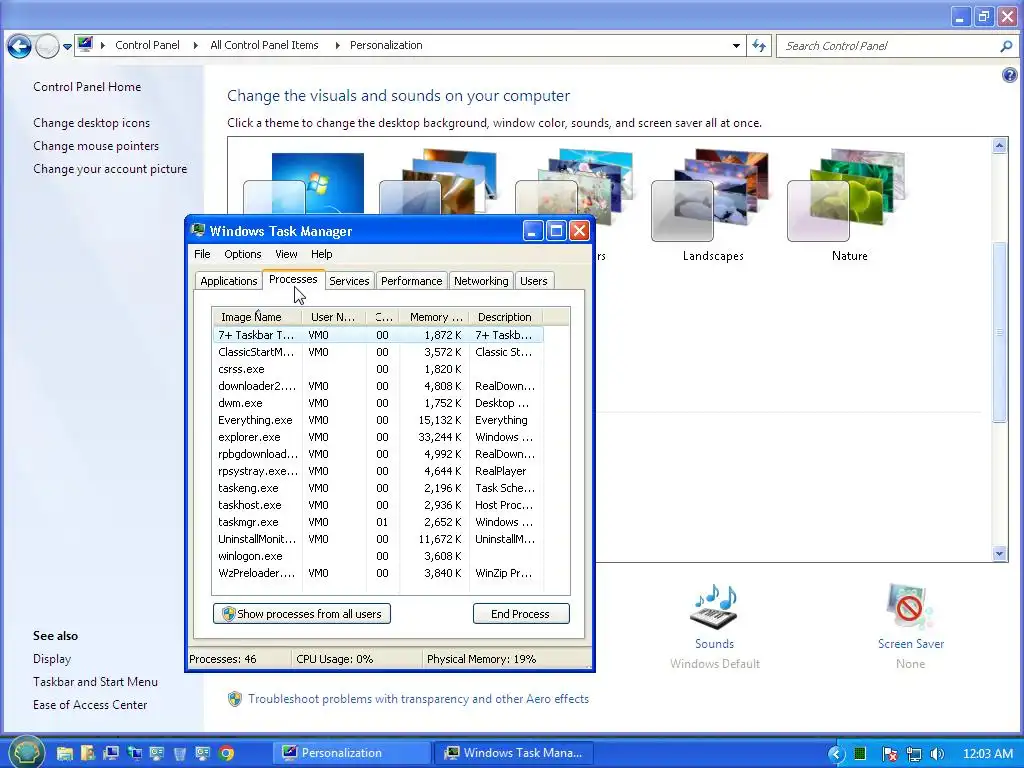Click the End Process button
Image resolution: width=1024 pixels, height=768 pixels.
pyautogui.click(x=520, y=614)
